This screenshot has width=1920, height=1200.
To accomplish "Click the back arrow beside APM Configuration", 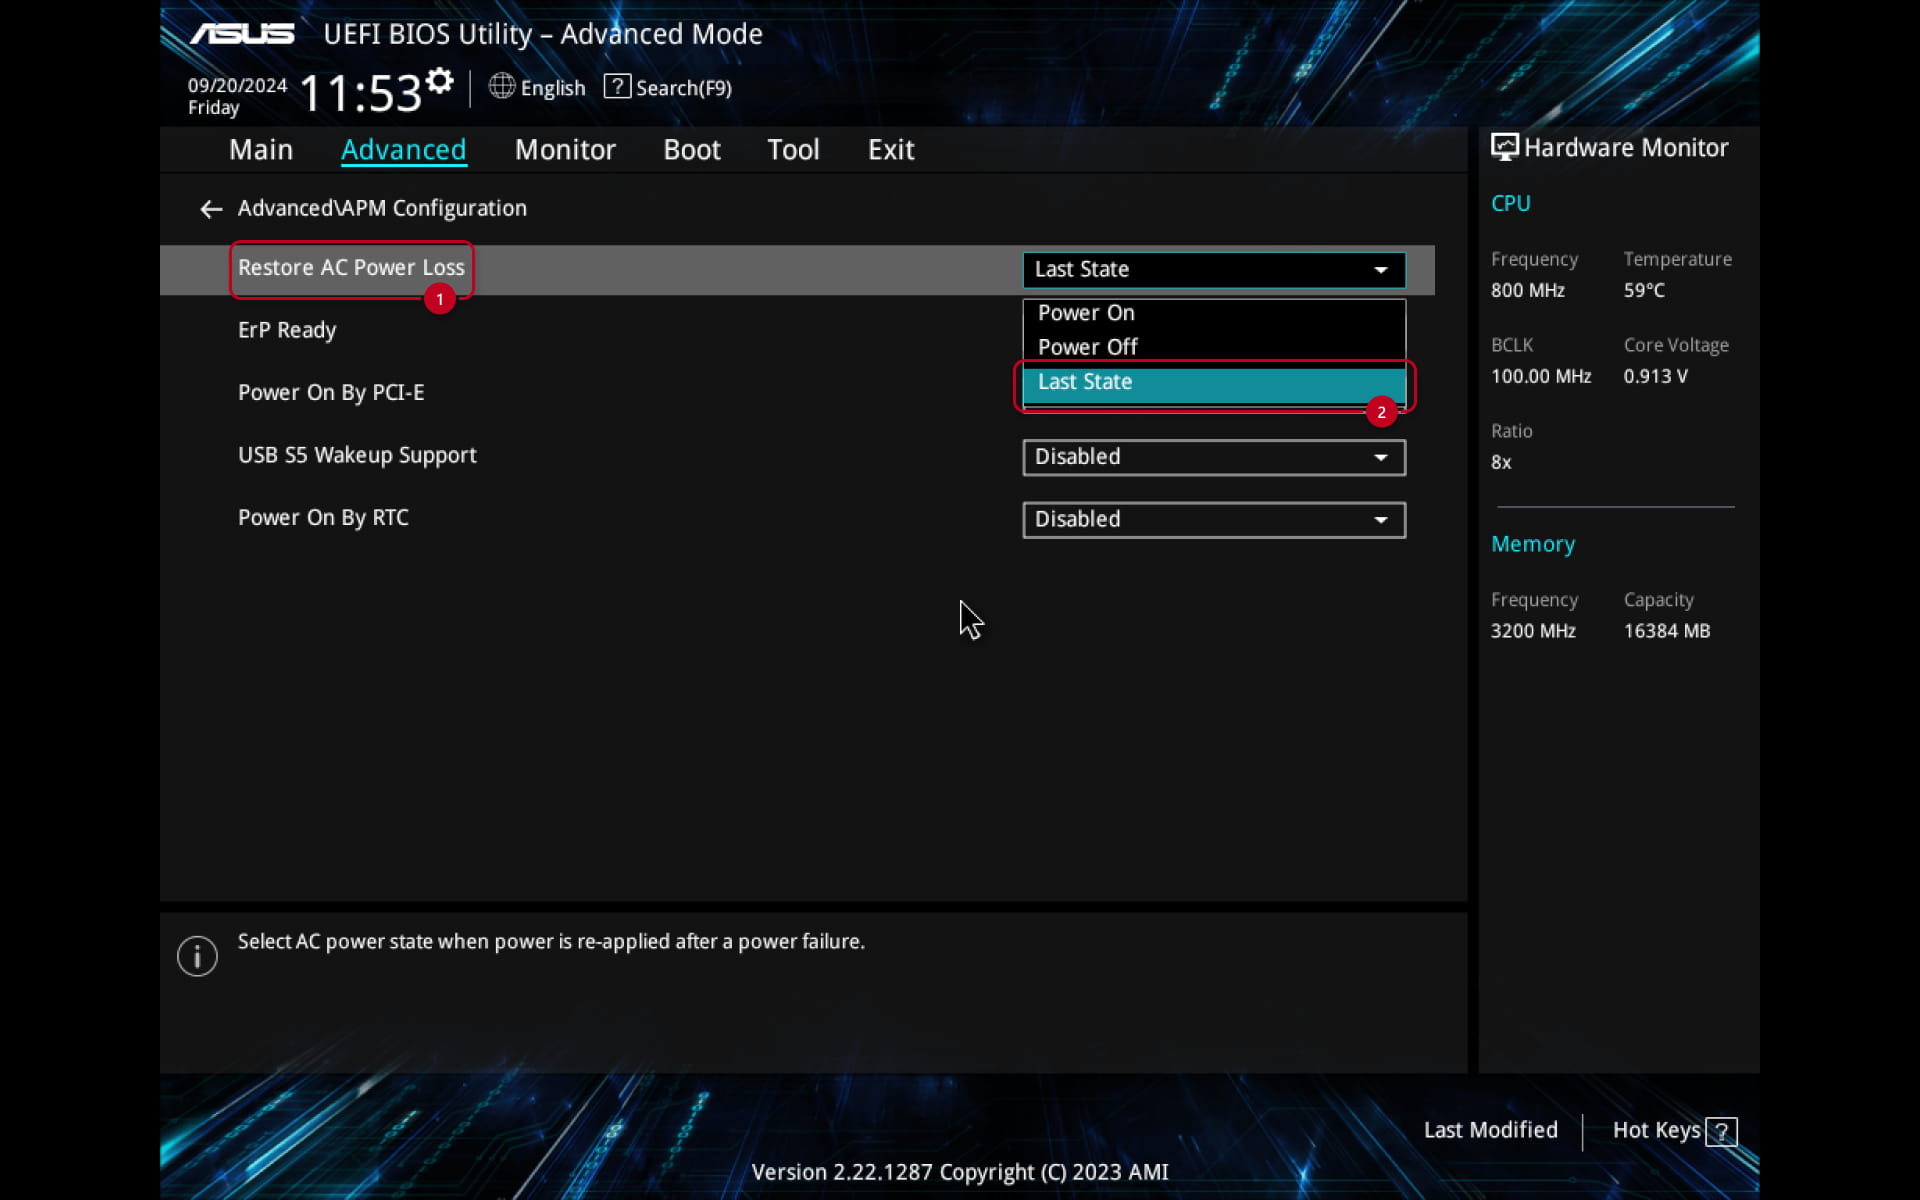I will click(210, 209).
